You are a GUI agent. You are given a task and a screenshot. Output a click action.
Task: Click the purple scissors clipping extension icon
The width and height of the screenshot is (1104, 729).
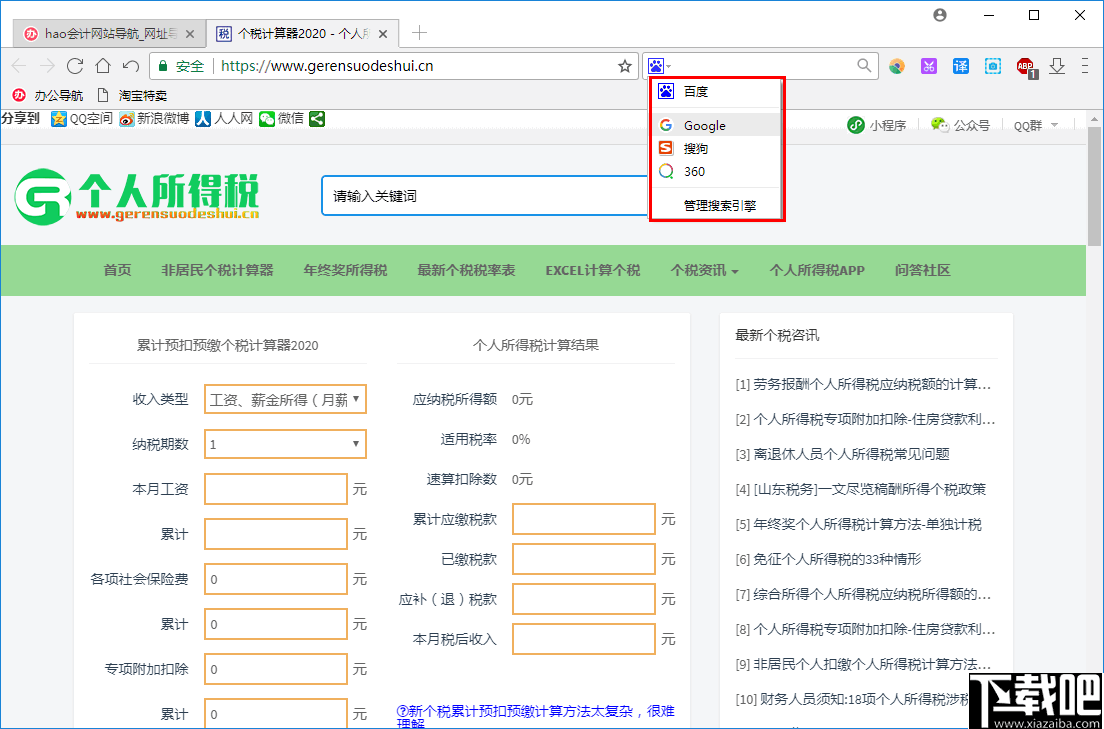pos(928,64)
